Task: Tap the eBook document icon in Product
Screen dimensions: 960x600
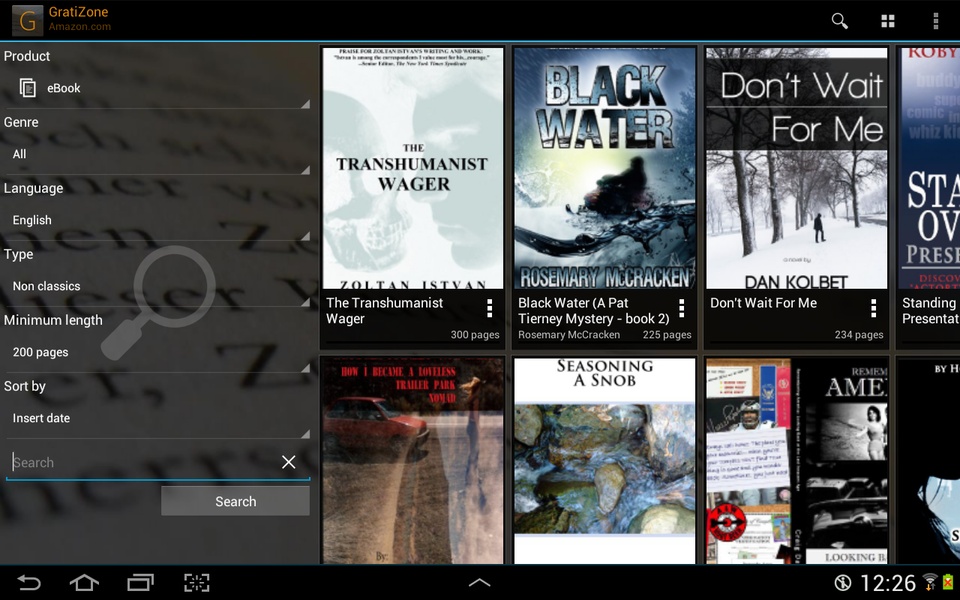Action: (28, 88)
